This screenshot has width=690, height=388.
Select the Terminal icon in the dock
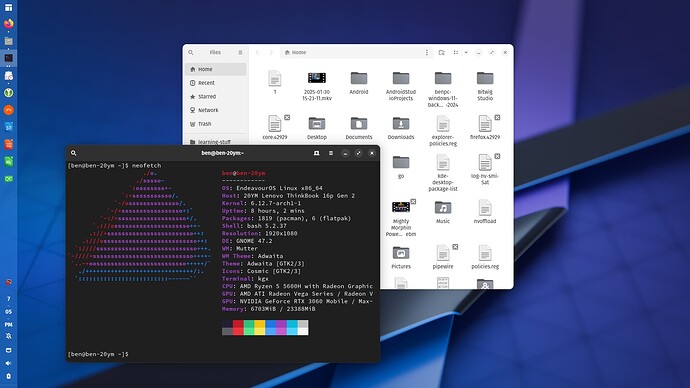point(8,58)
